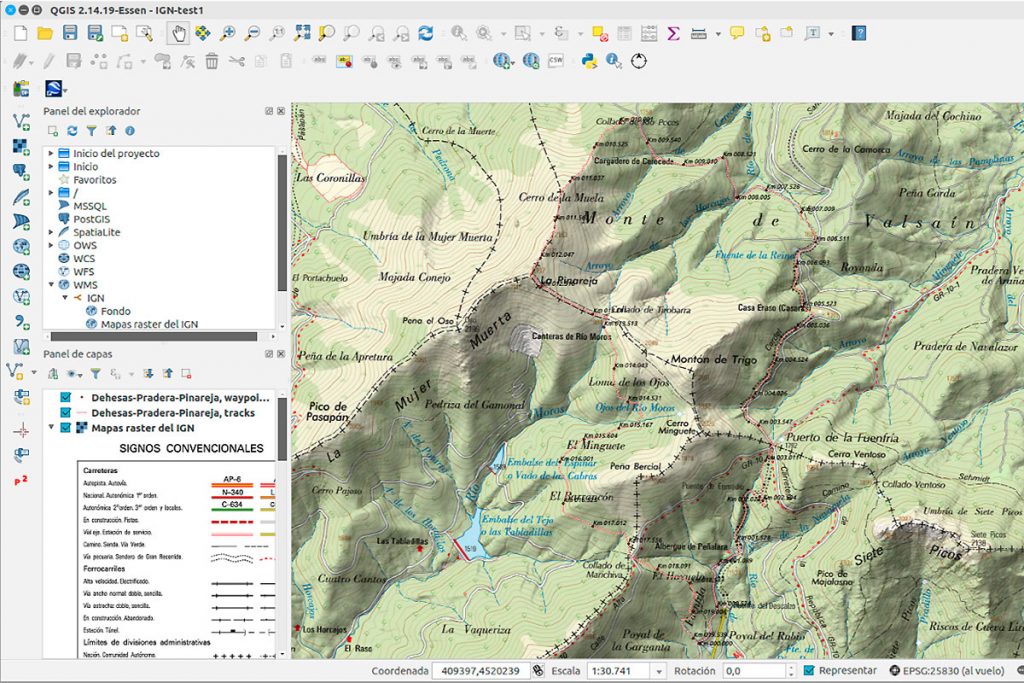Open the Escala dropdown in status bar
The height and width of the screenshot is (683, 1024).
[660, 671]
